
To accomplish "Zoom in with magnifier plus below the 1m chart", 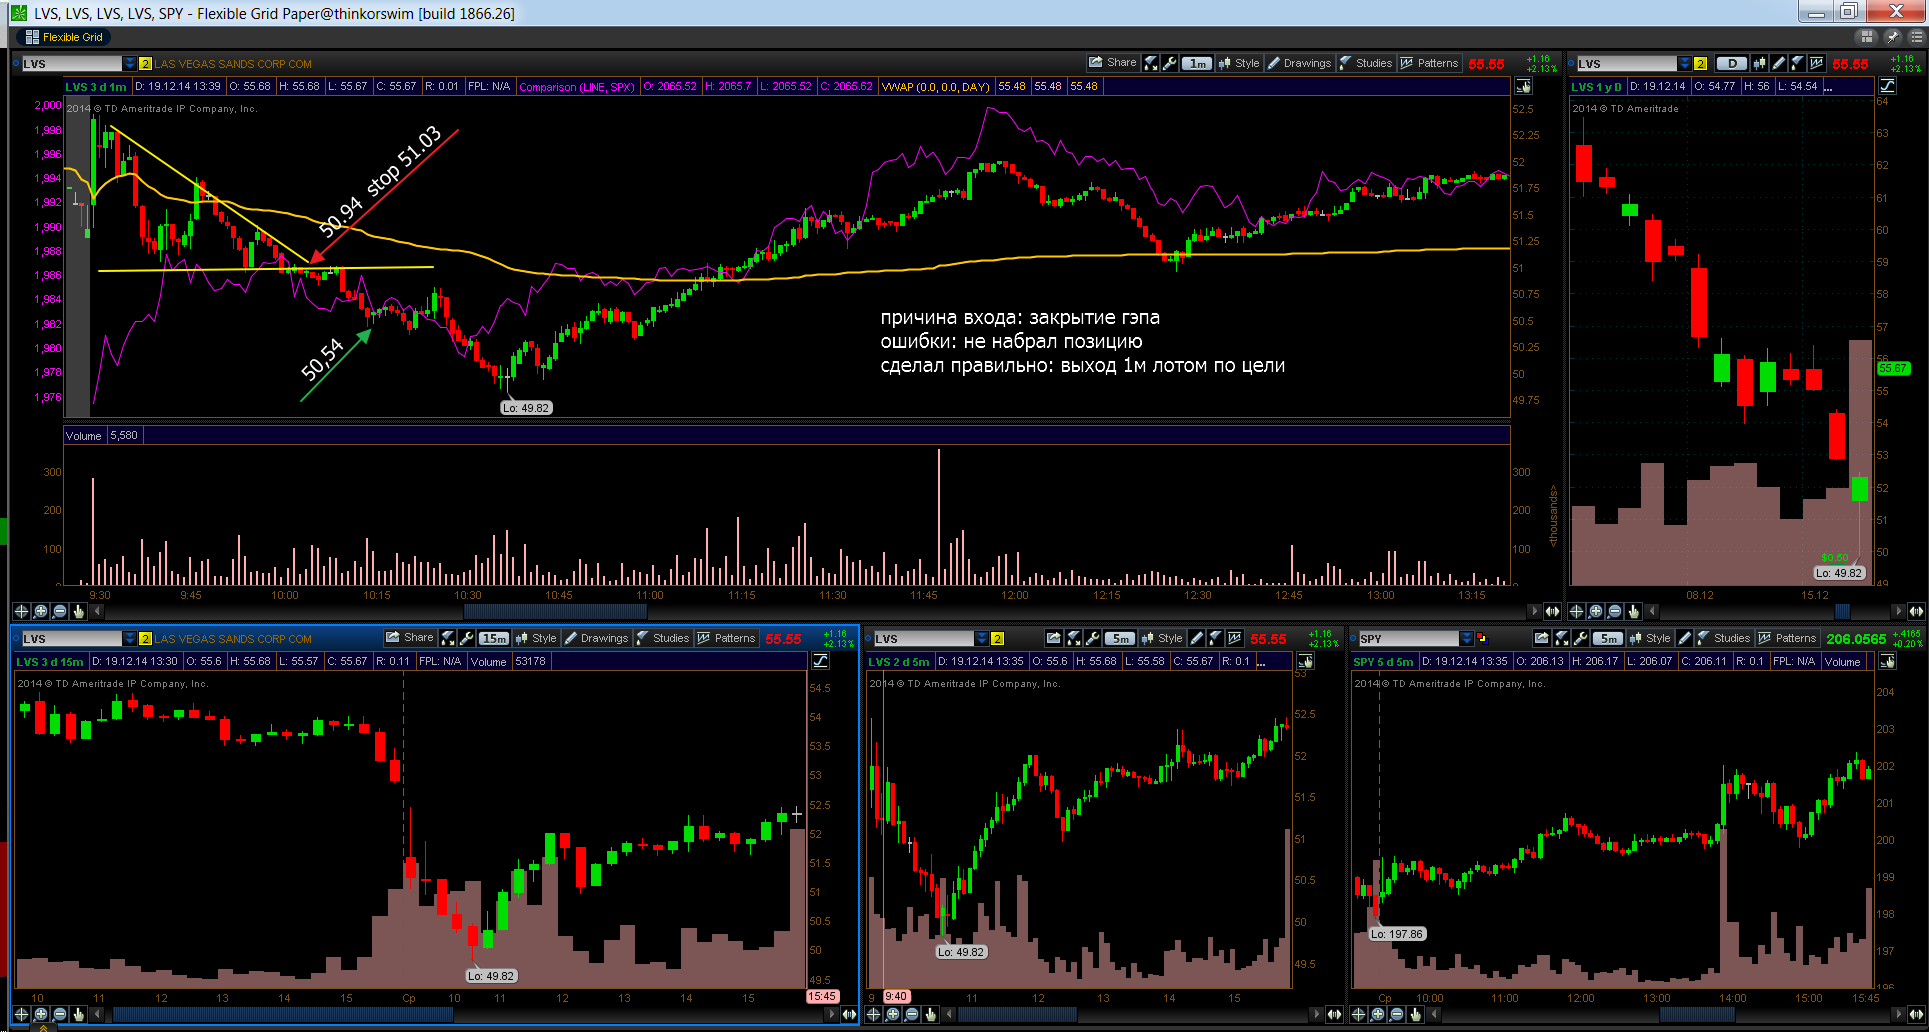I will (x=40, y=611).
